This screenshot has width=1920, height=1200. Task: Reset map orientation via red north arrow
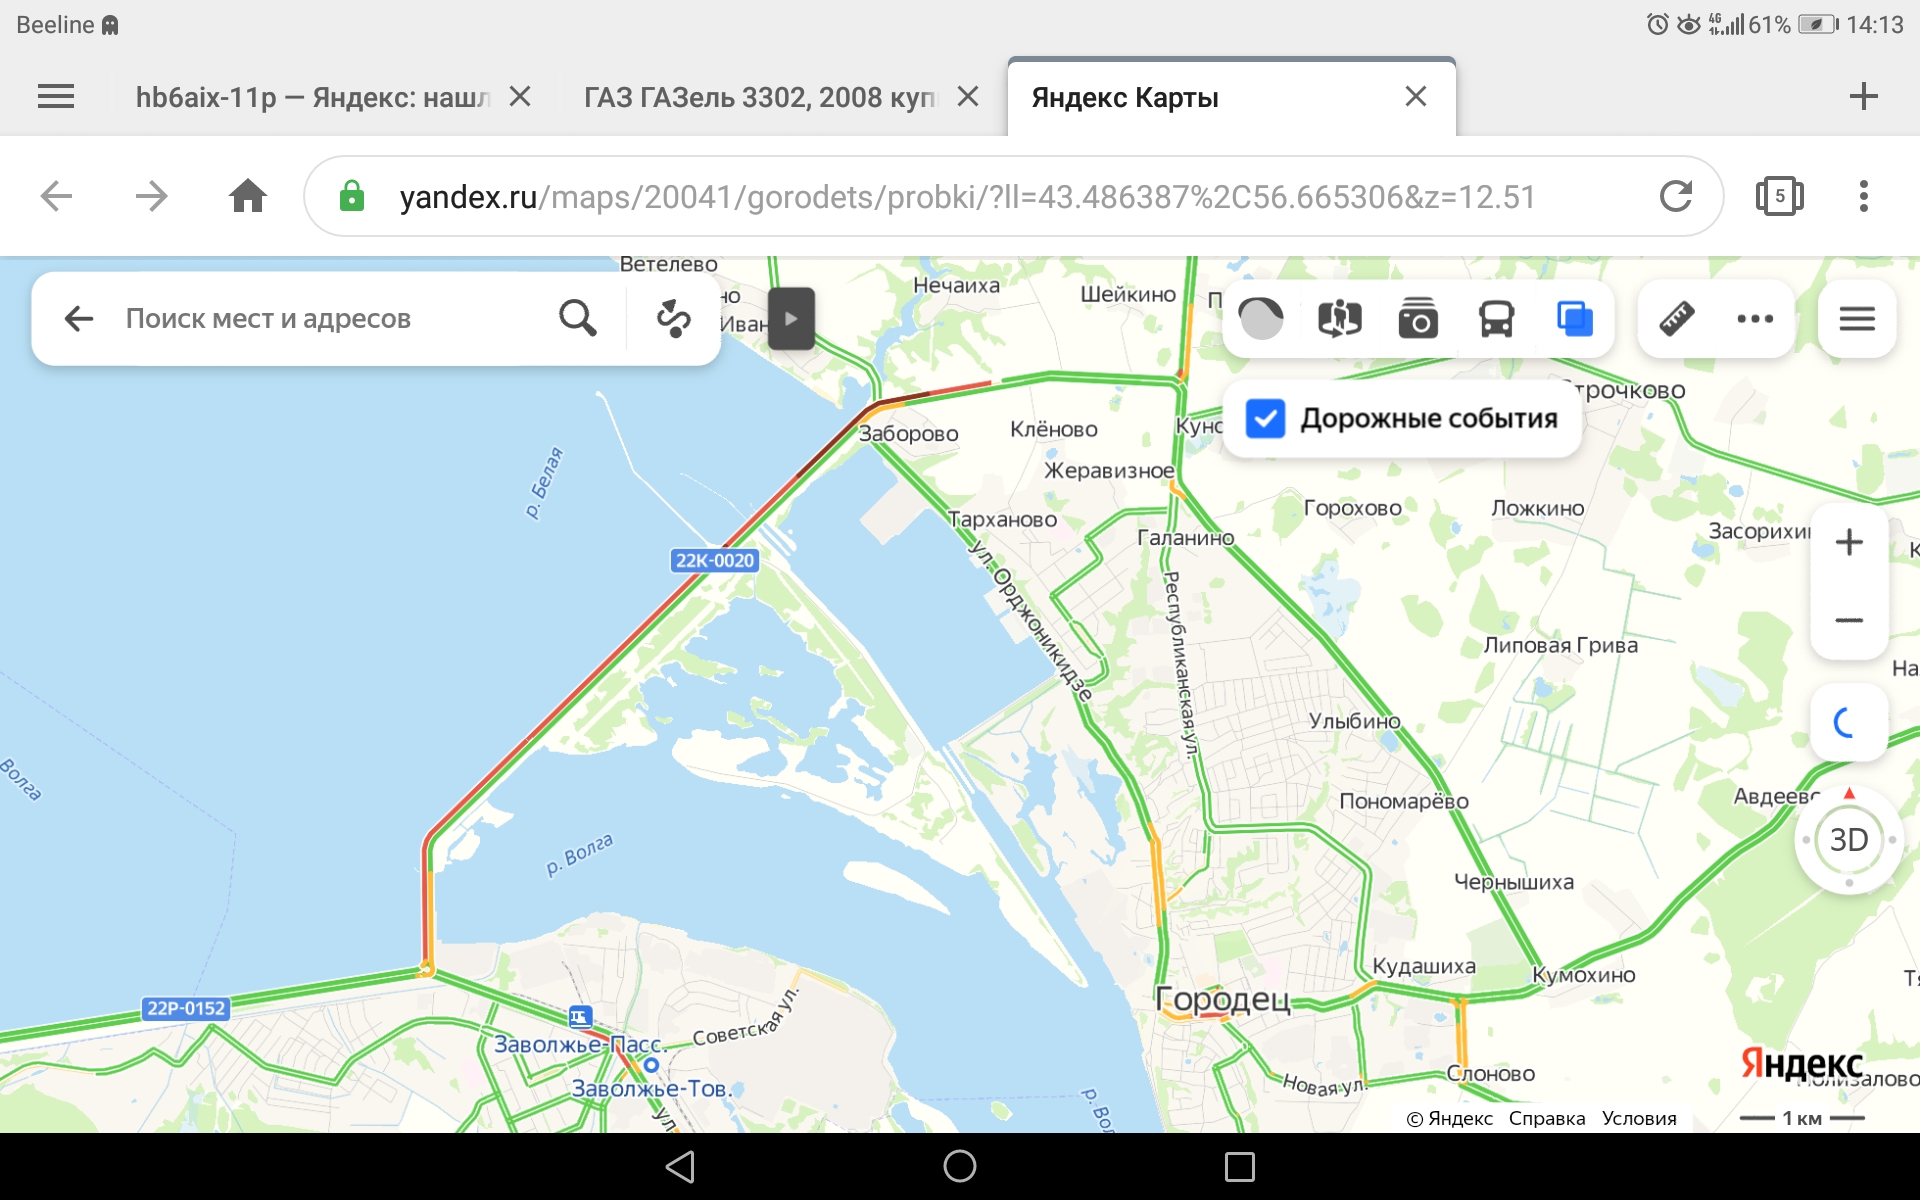pyautogui.click(x=1849, y=793)
